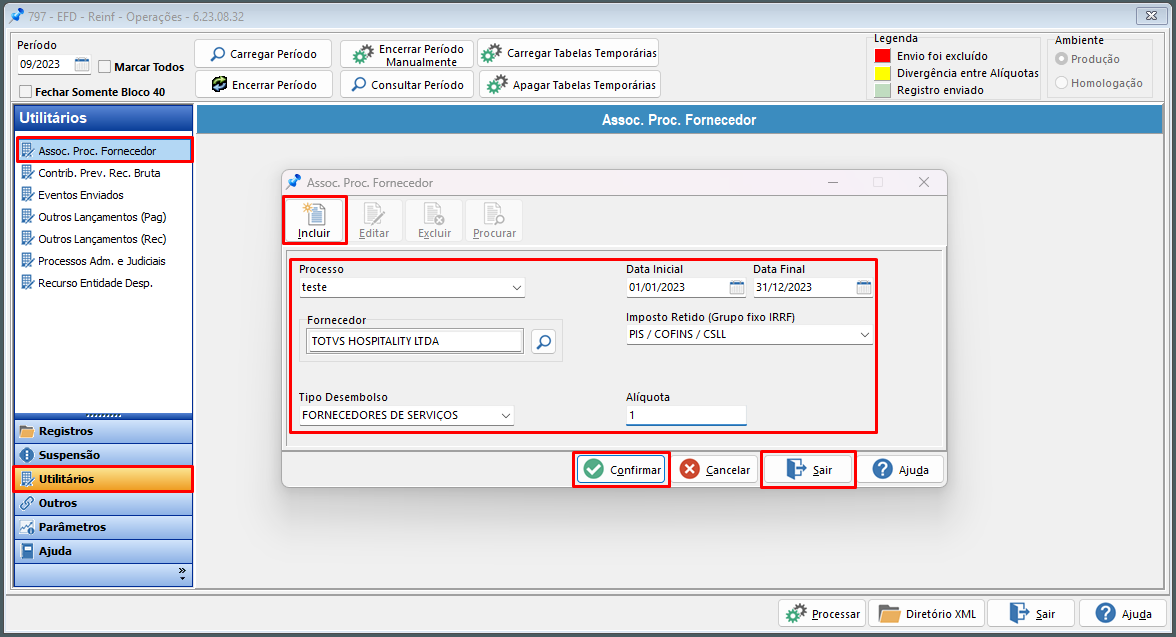This screenshot has height=637, width=1176.
Task: Enable Fechar Somente Bloco 40 checkbox
Action: (26, 92)
